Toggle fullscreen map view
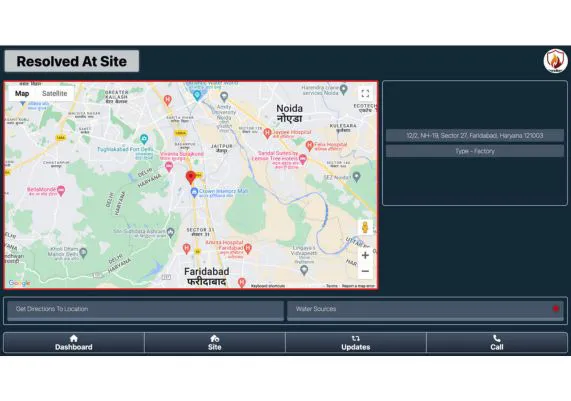Viewport: 571px width, 401px height. pyautogui.click(x=365, y=94)
